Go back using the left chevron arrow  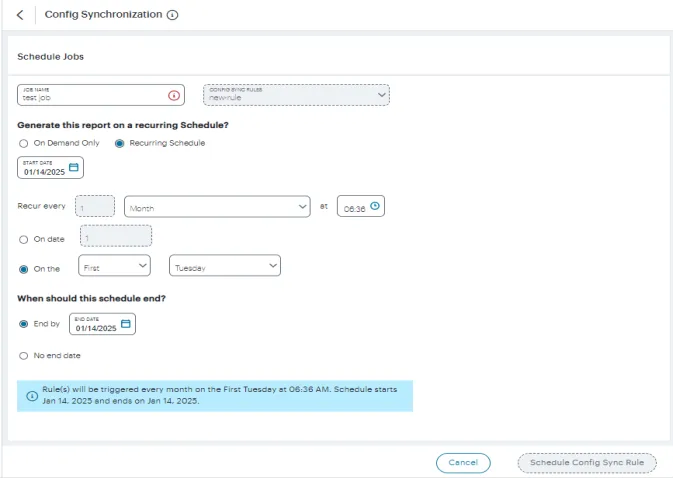(x=20, y=15)
